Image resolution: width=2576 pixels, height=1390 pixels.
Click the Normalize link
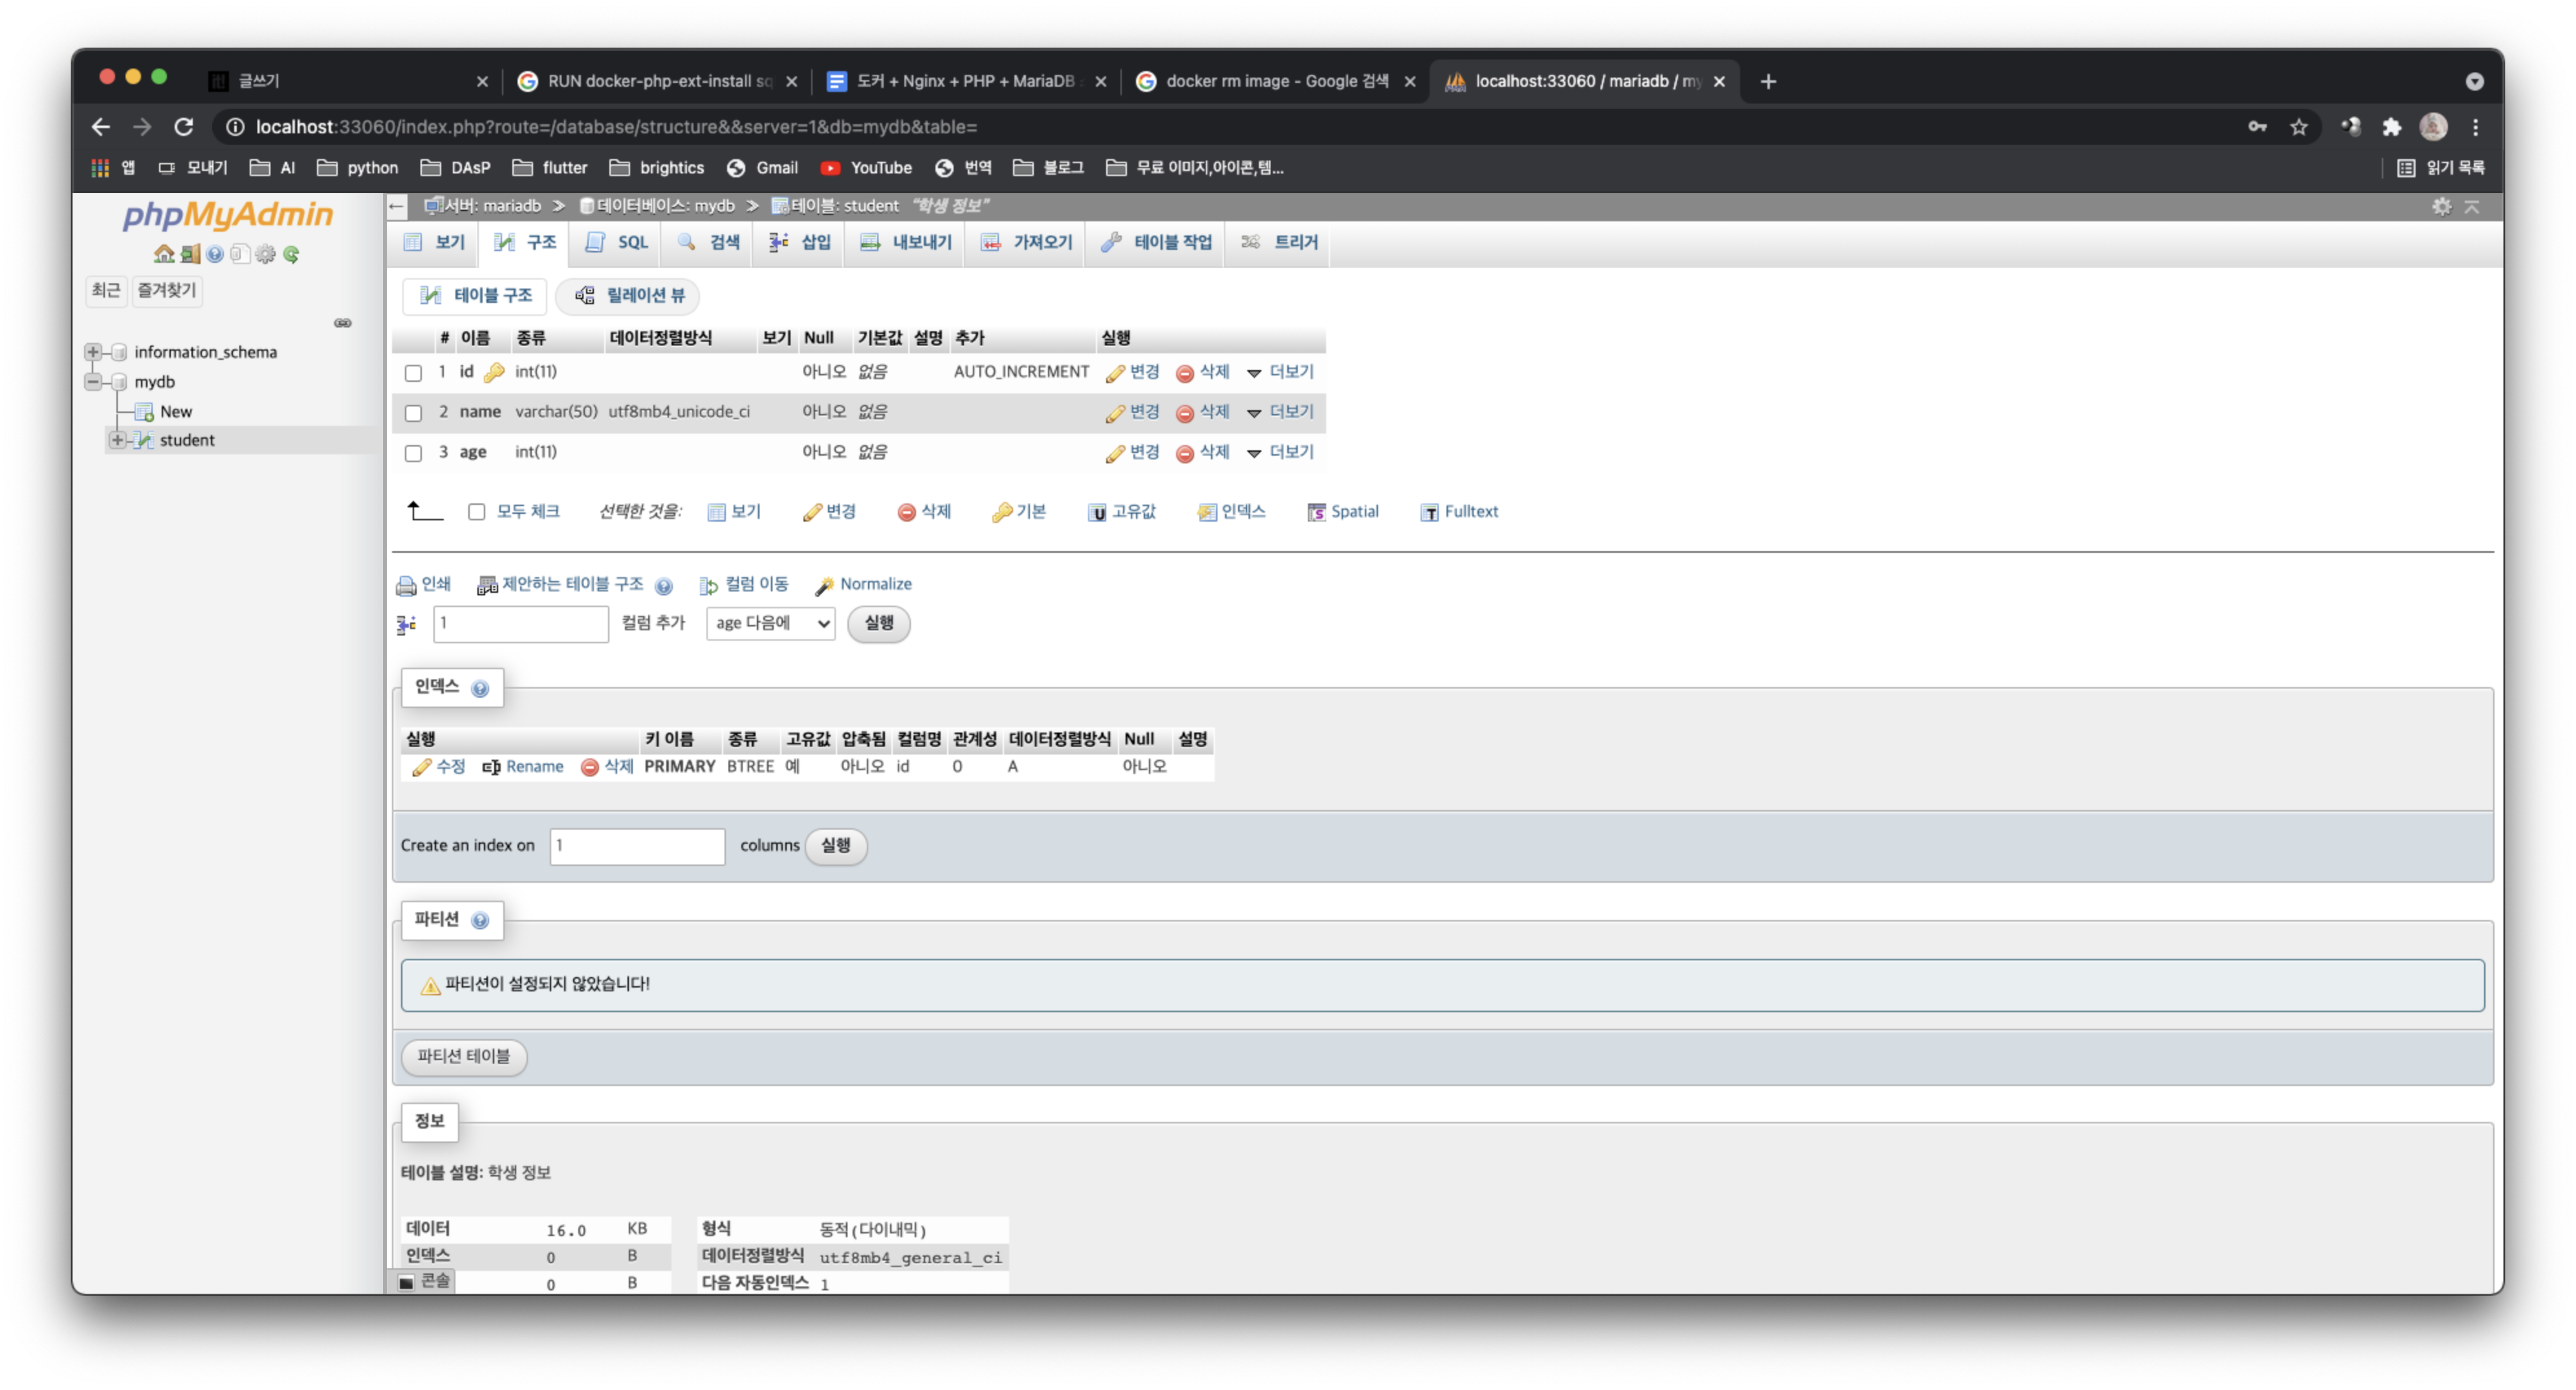875,584
